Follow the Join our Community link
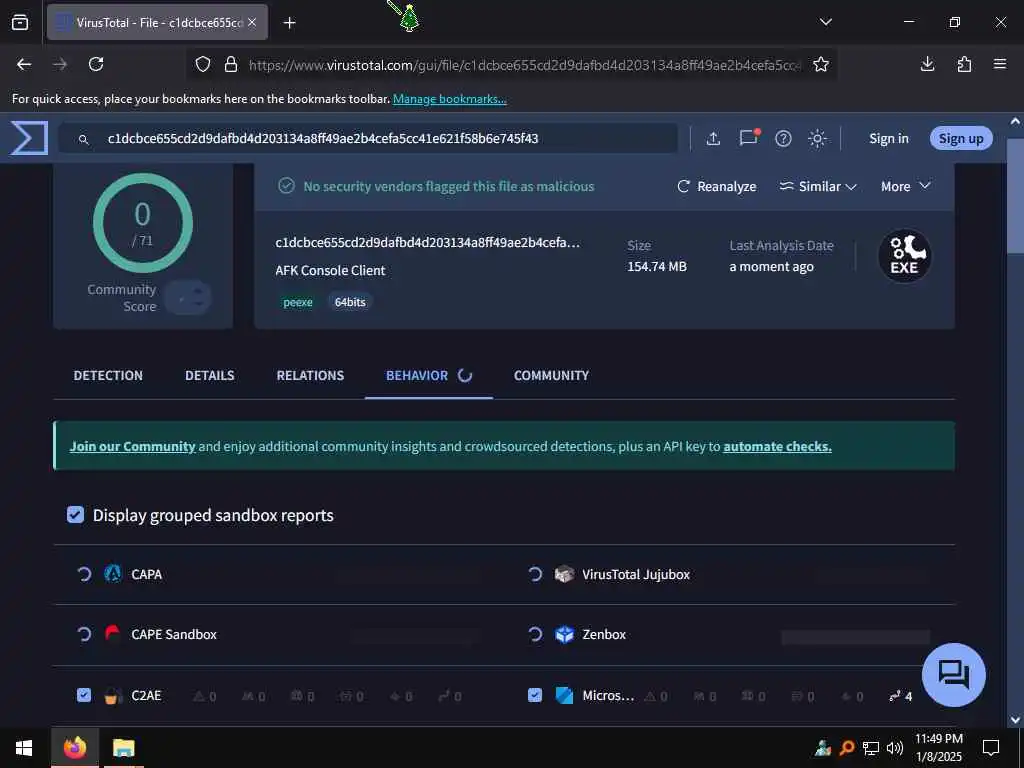This screenshot has height=768, width=1024. 133,446
